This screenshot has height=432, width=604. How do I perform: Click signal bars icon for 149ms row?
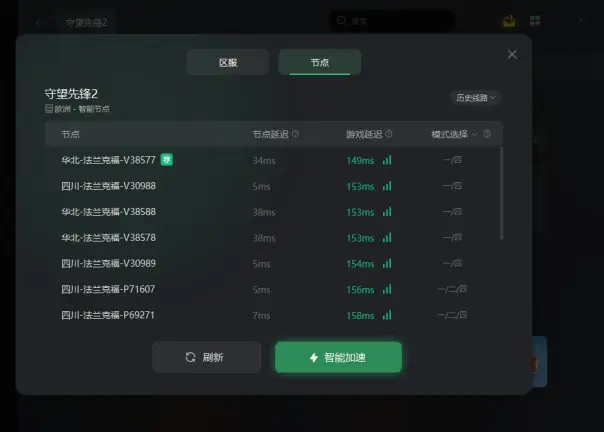[x=387, y=160]
